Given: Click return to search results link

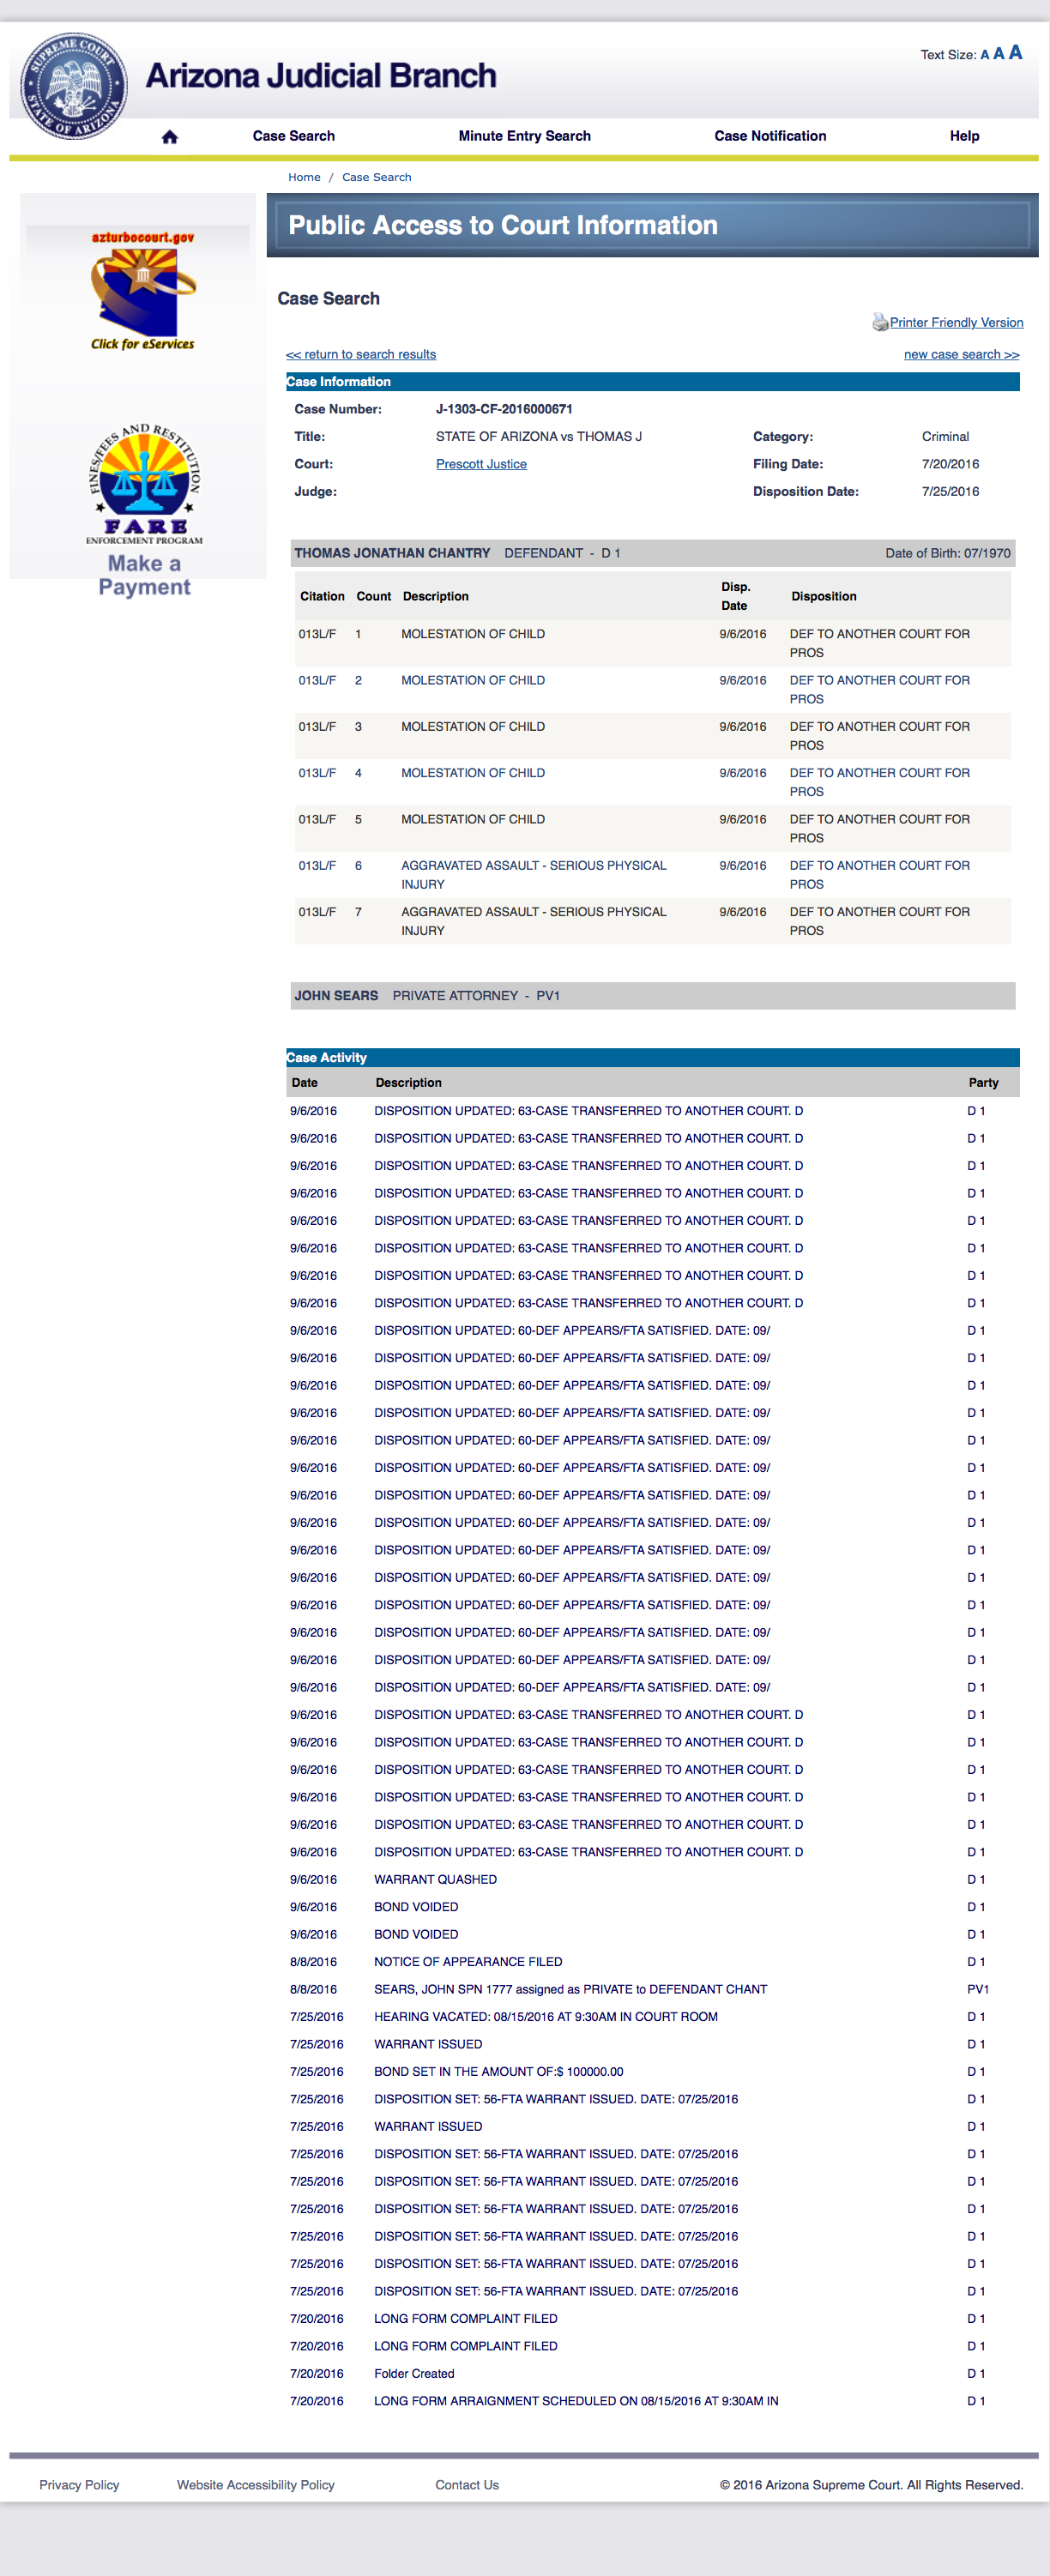Looking at the screenshot, I should [361, 354].
